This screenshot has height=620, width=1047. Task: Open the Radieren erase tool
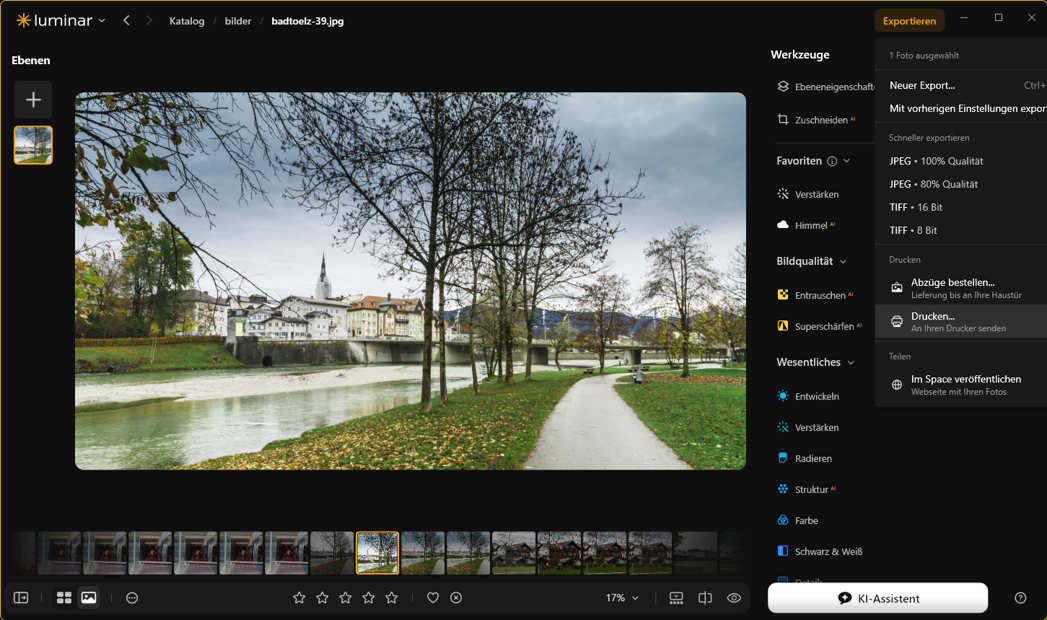click(805, 458)
